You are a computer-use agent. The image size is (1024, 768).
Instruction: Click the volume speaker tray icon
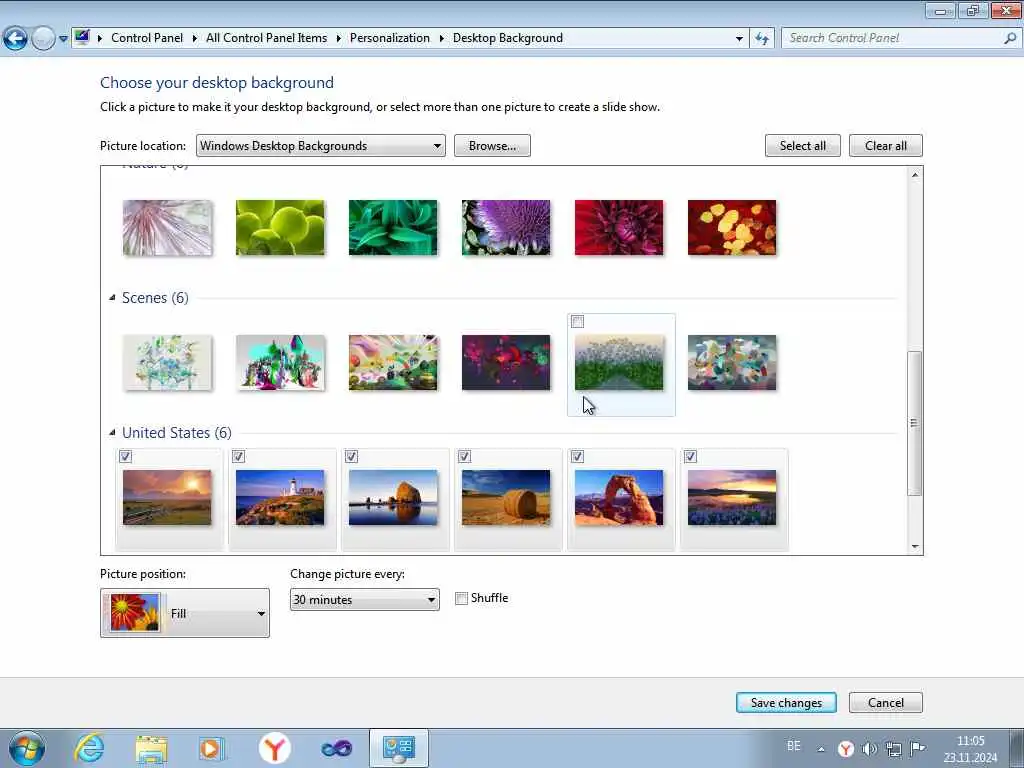point(869,748)
